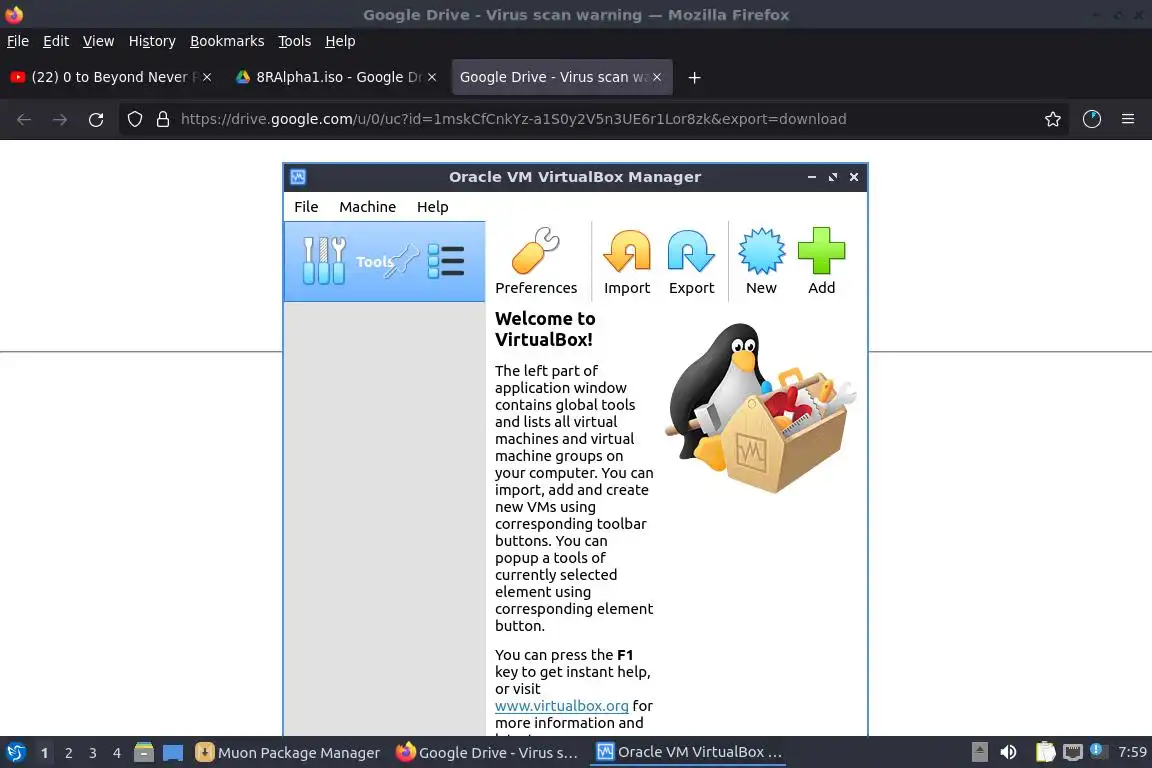This screenshot has height=768, width=1152.
Task: Click the removable media tray icon
Action: click(979, 752)
